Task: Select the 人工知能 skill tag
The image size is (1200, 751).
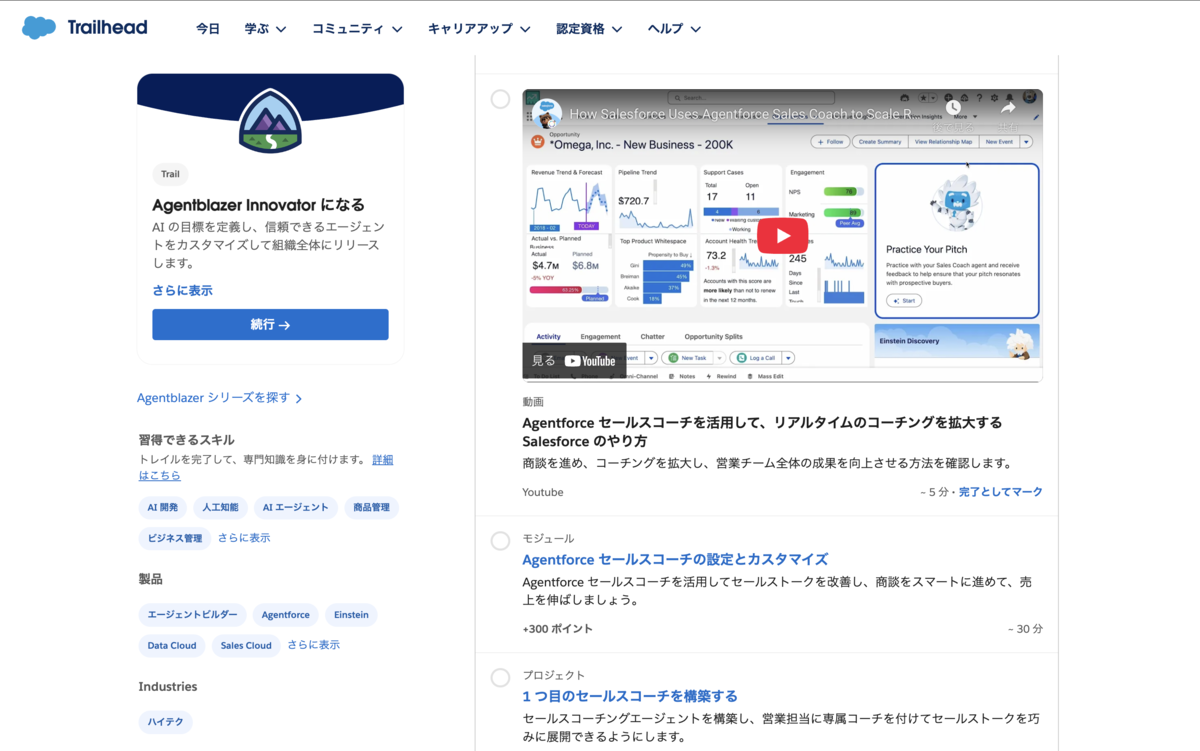Action: tap(220, 508)
